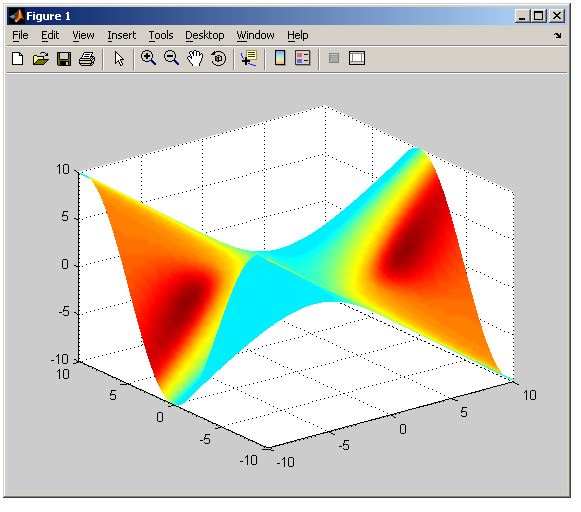Screen dimensions: 581x512
Task: Click the Figure 1 title bar text
Action: [x=48, y=16]
